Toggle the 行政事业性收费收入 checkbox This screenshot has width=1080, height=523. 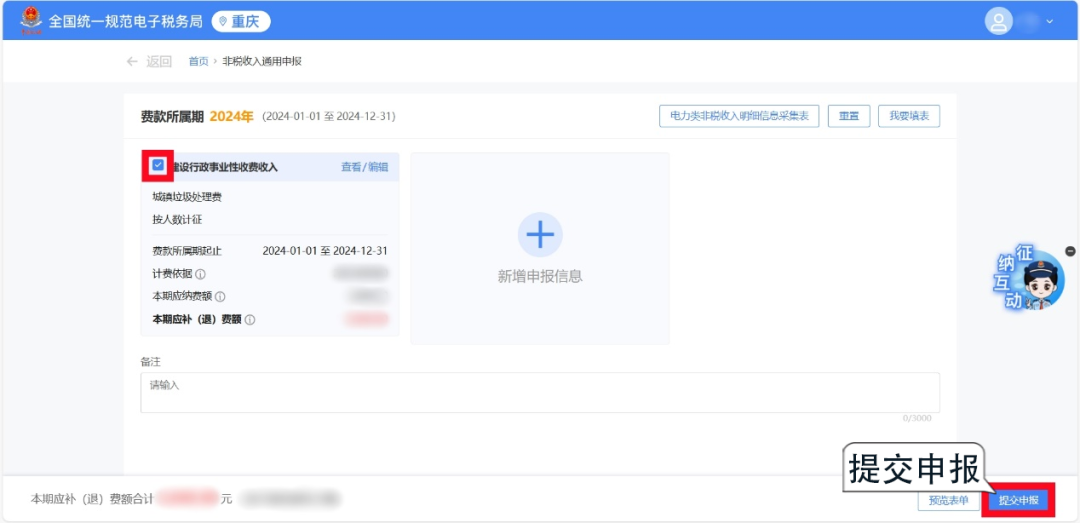[x=158, y=166]
